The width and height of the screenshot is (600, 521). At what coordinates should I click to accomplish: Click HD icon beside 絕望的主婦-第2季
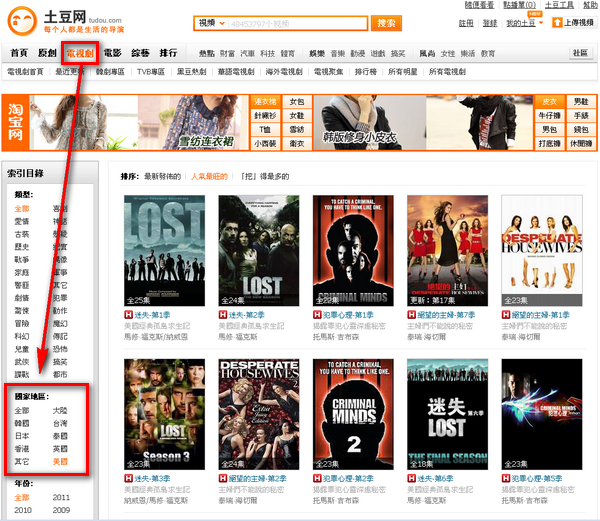223,479
